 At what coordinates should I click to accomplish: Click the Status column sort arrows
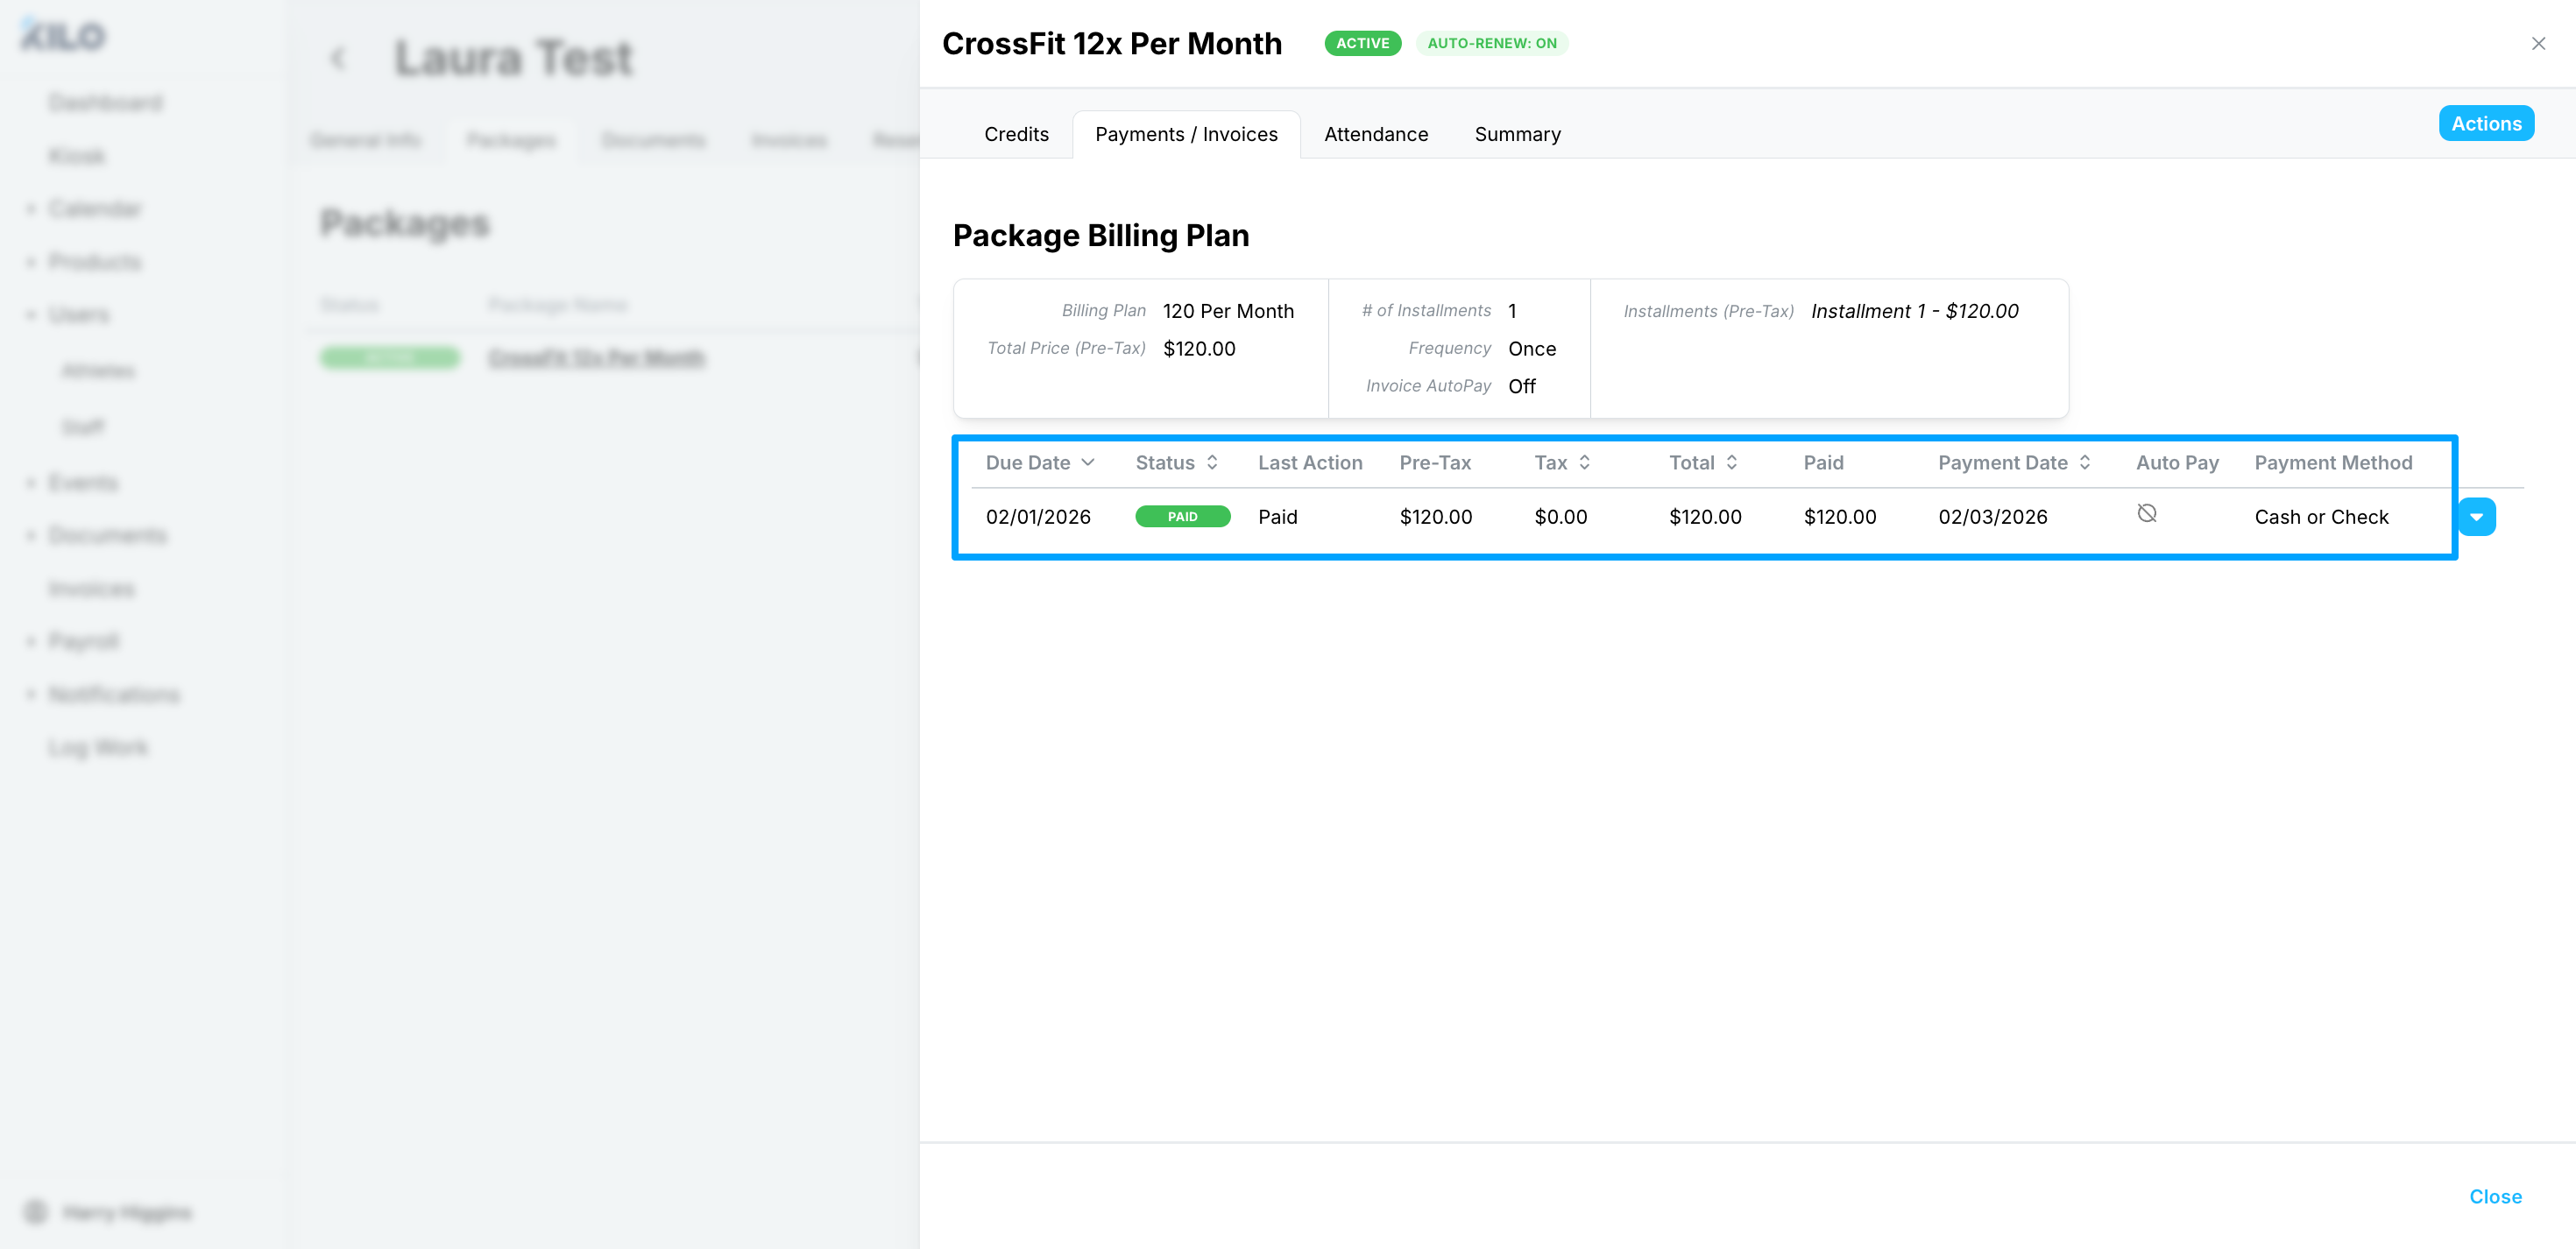click(1212, 462)
